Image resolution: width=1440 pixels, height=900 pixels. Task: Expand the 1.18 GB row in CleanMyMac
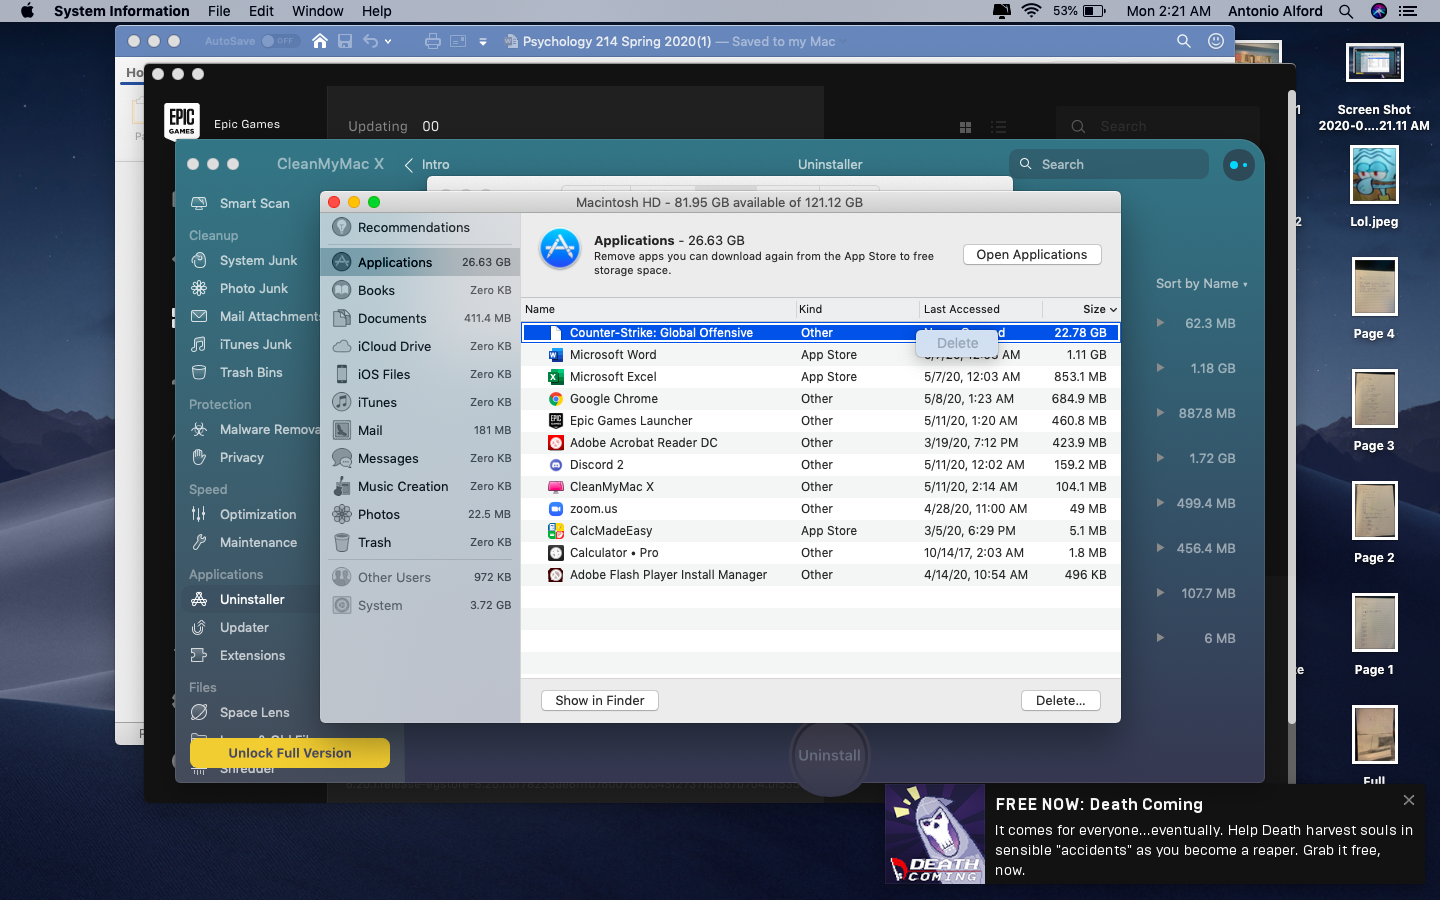click(1160, 368)
